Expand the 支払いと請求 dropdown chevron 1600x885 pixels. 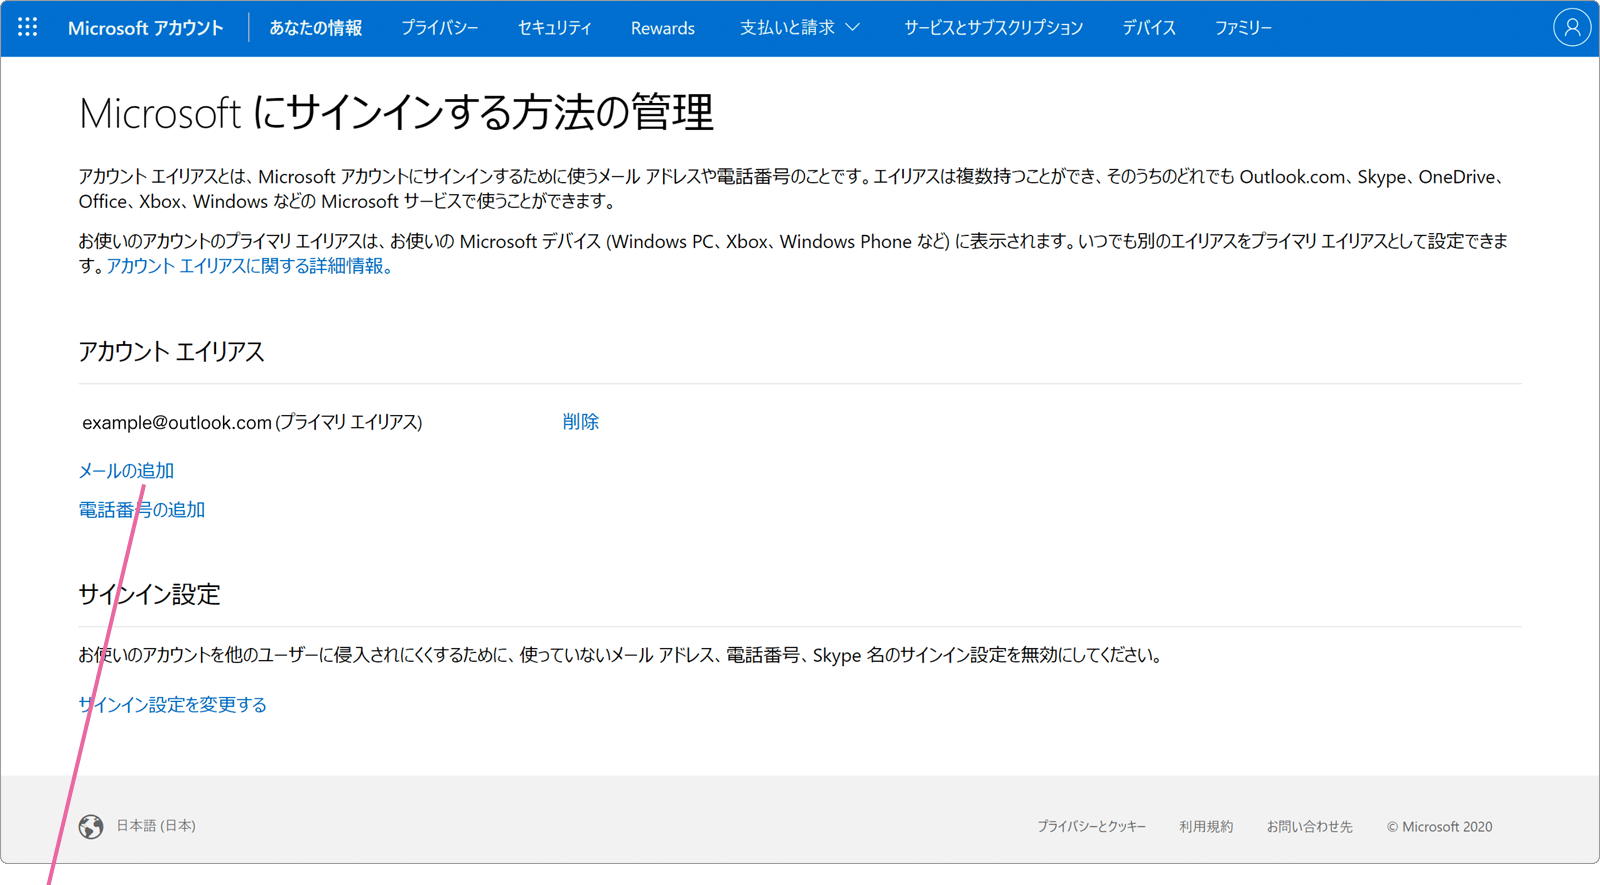click(853, 28)
